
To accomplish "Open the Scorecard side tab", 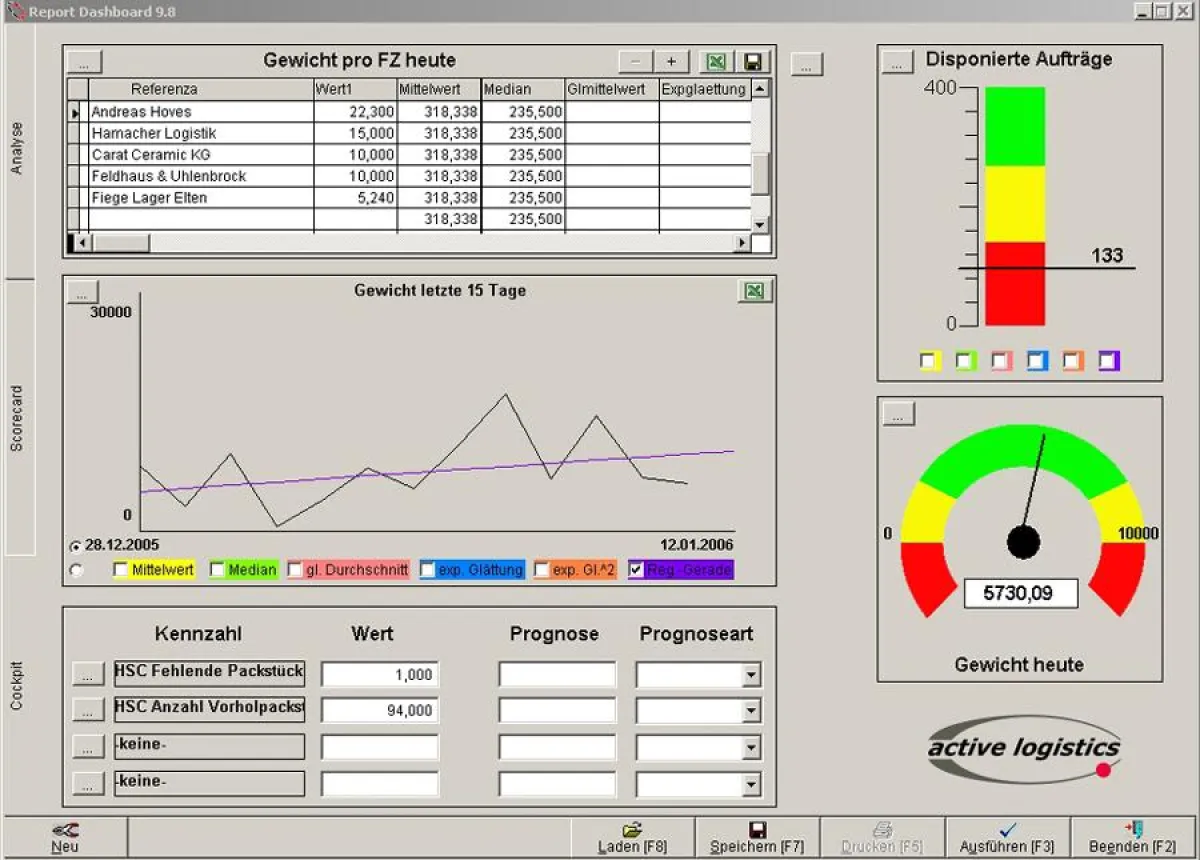I will pos(18,418).
